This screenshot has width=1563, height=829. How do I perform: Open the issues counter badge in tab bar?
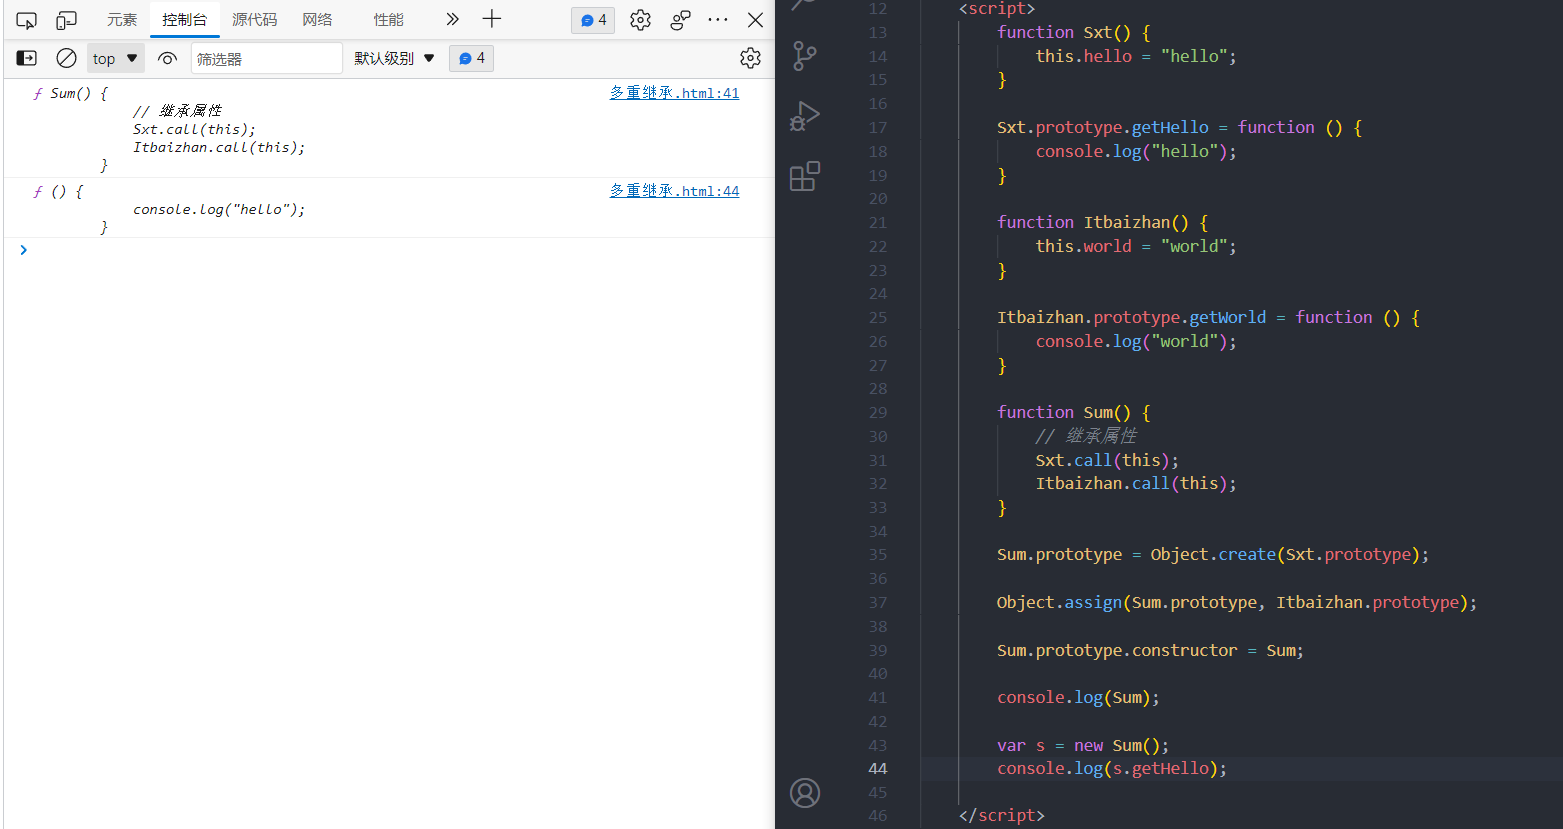coord(593,20)
